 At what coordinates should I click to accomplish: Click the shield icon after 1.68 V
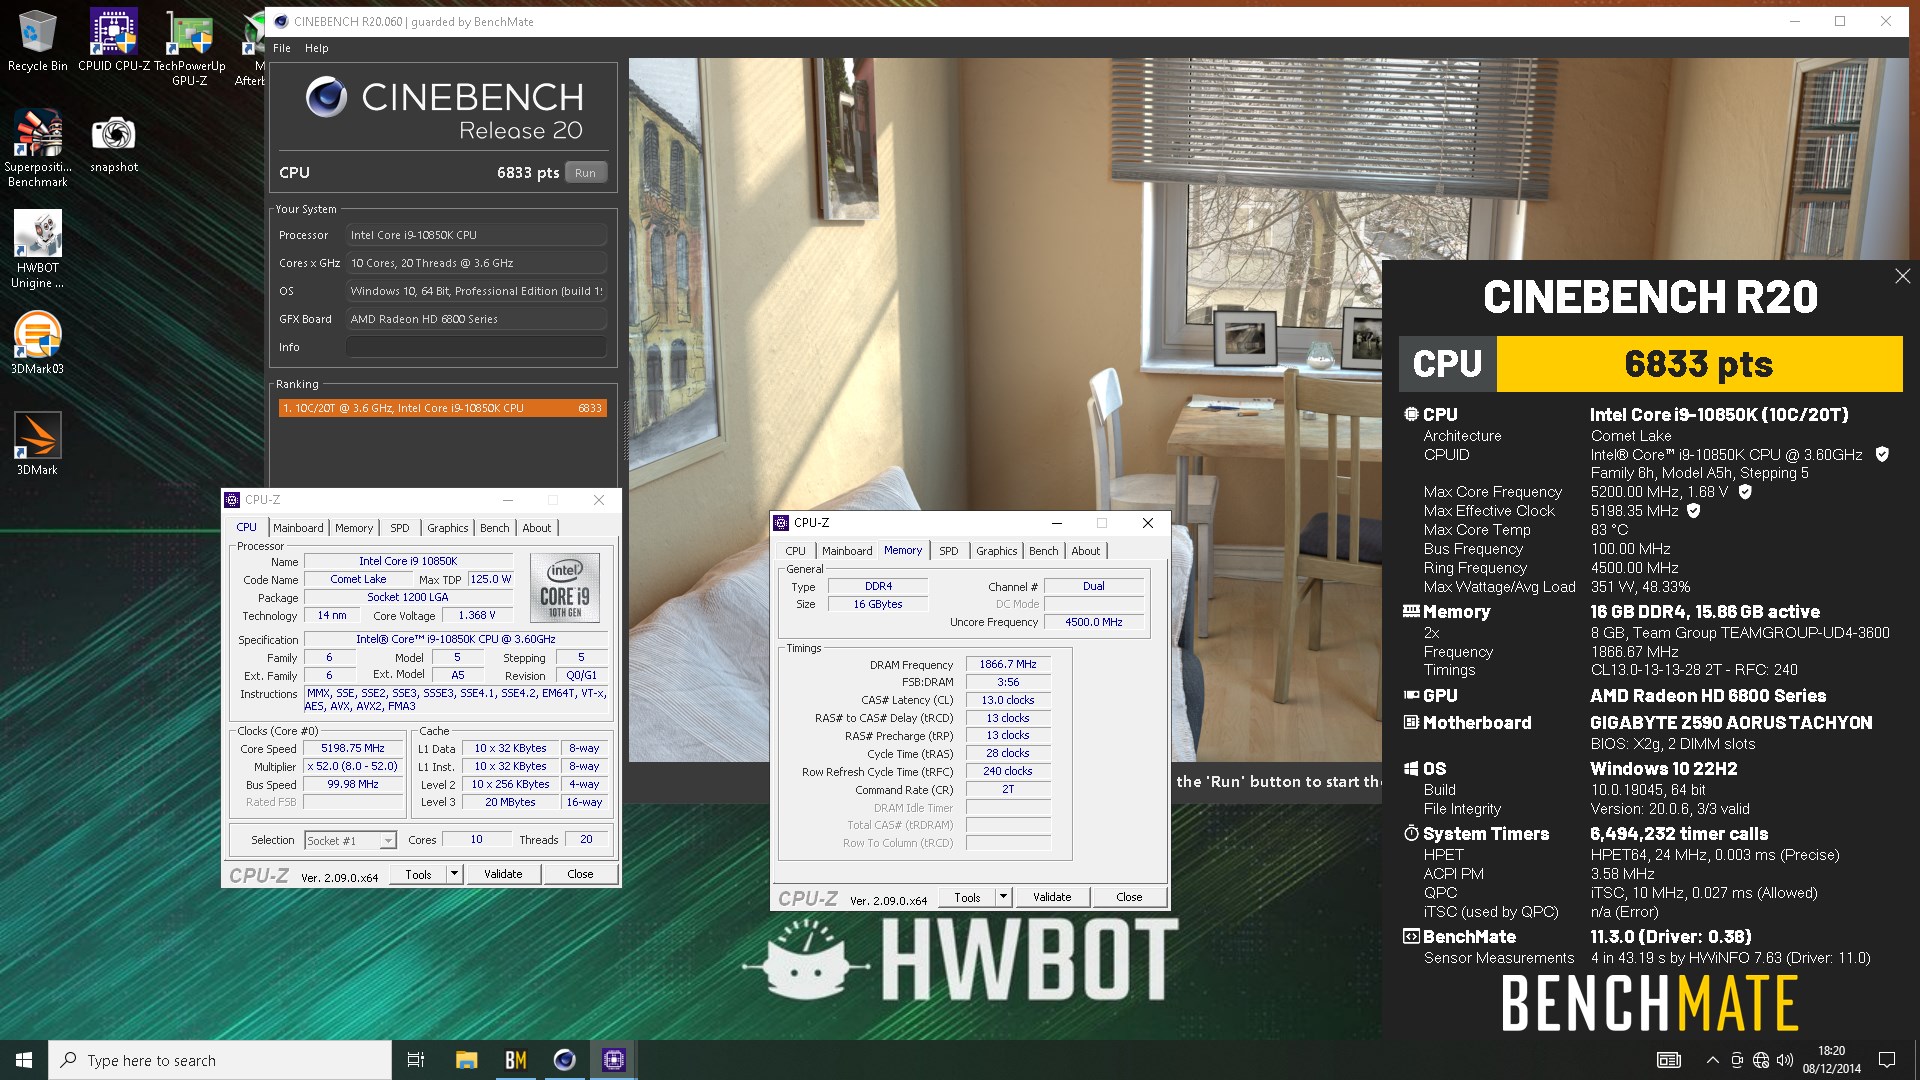point(1745,492)
